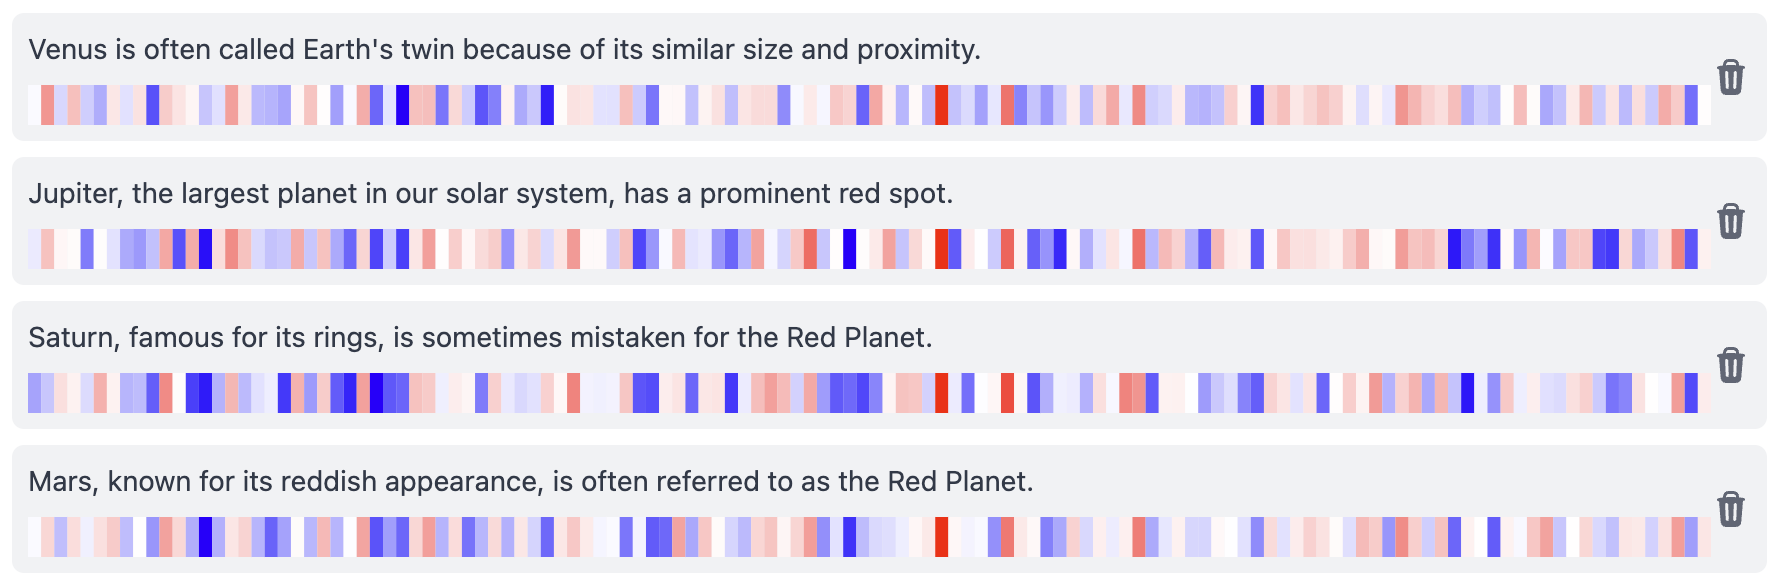Click the last blue cell in Jupiter heatmap

(x=1691, y=249)
